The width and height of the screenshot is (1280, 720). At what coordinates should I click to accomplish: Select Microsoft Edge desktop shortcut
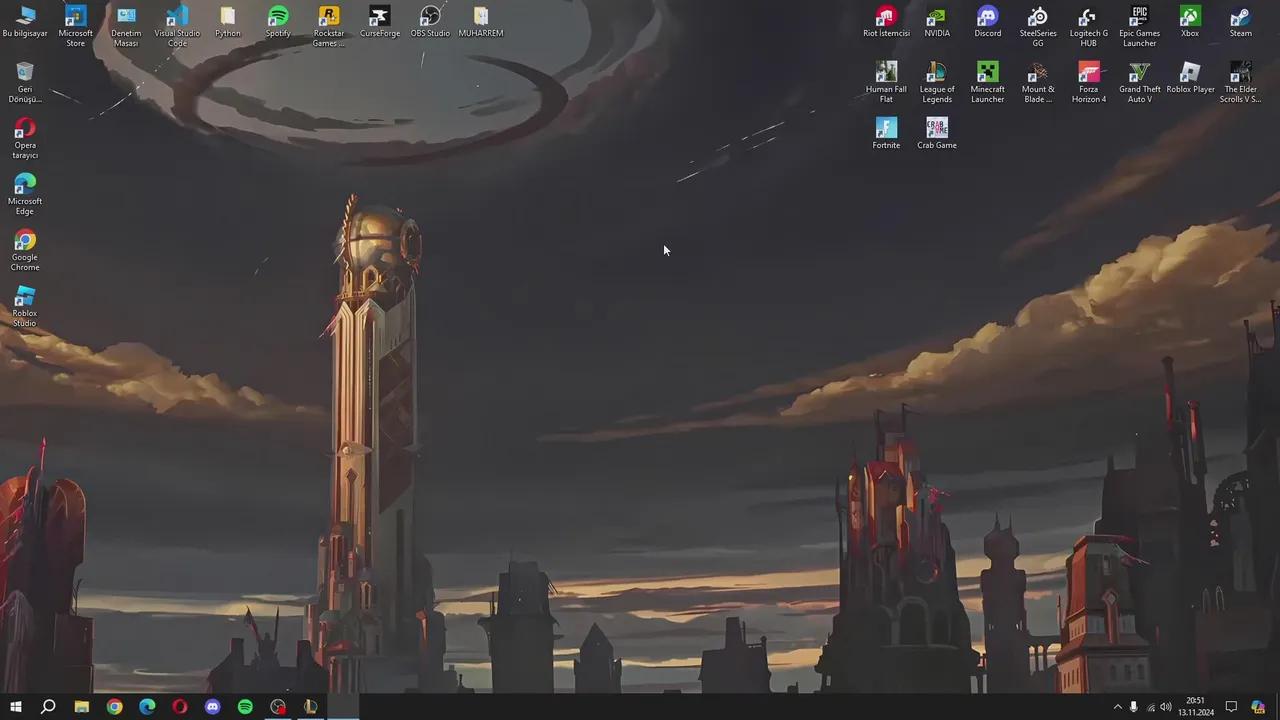25,195
